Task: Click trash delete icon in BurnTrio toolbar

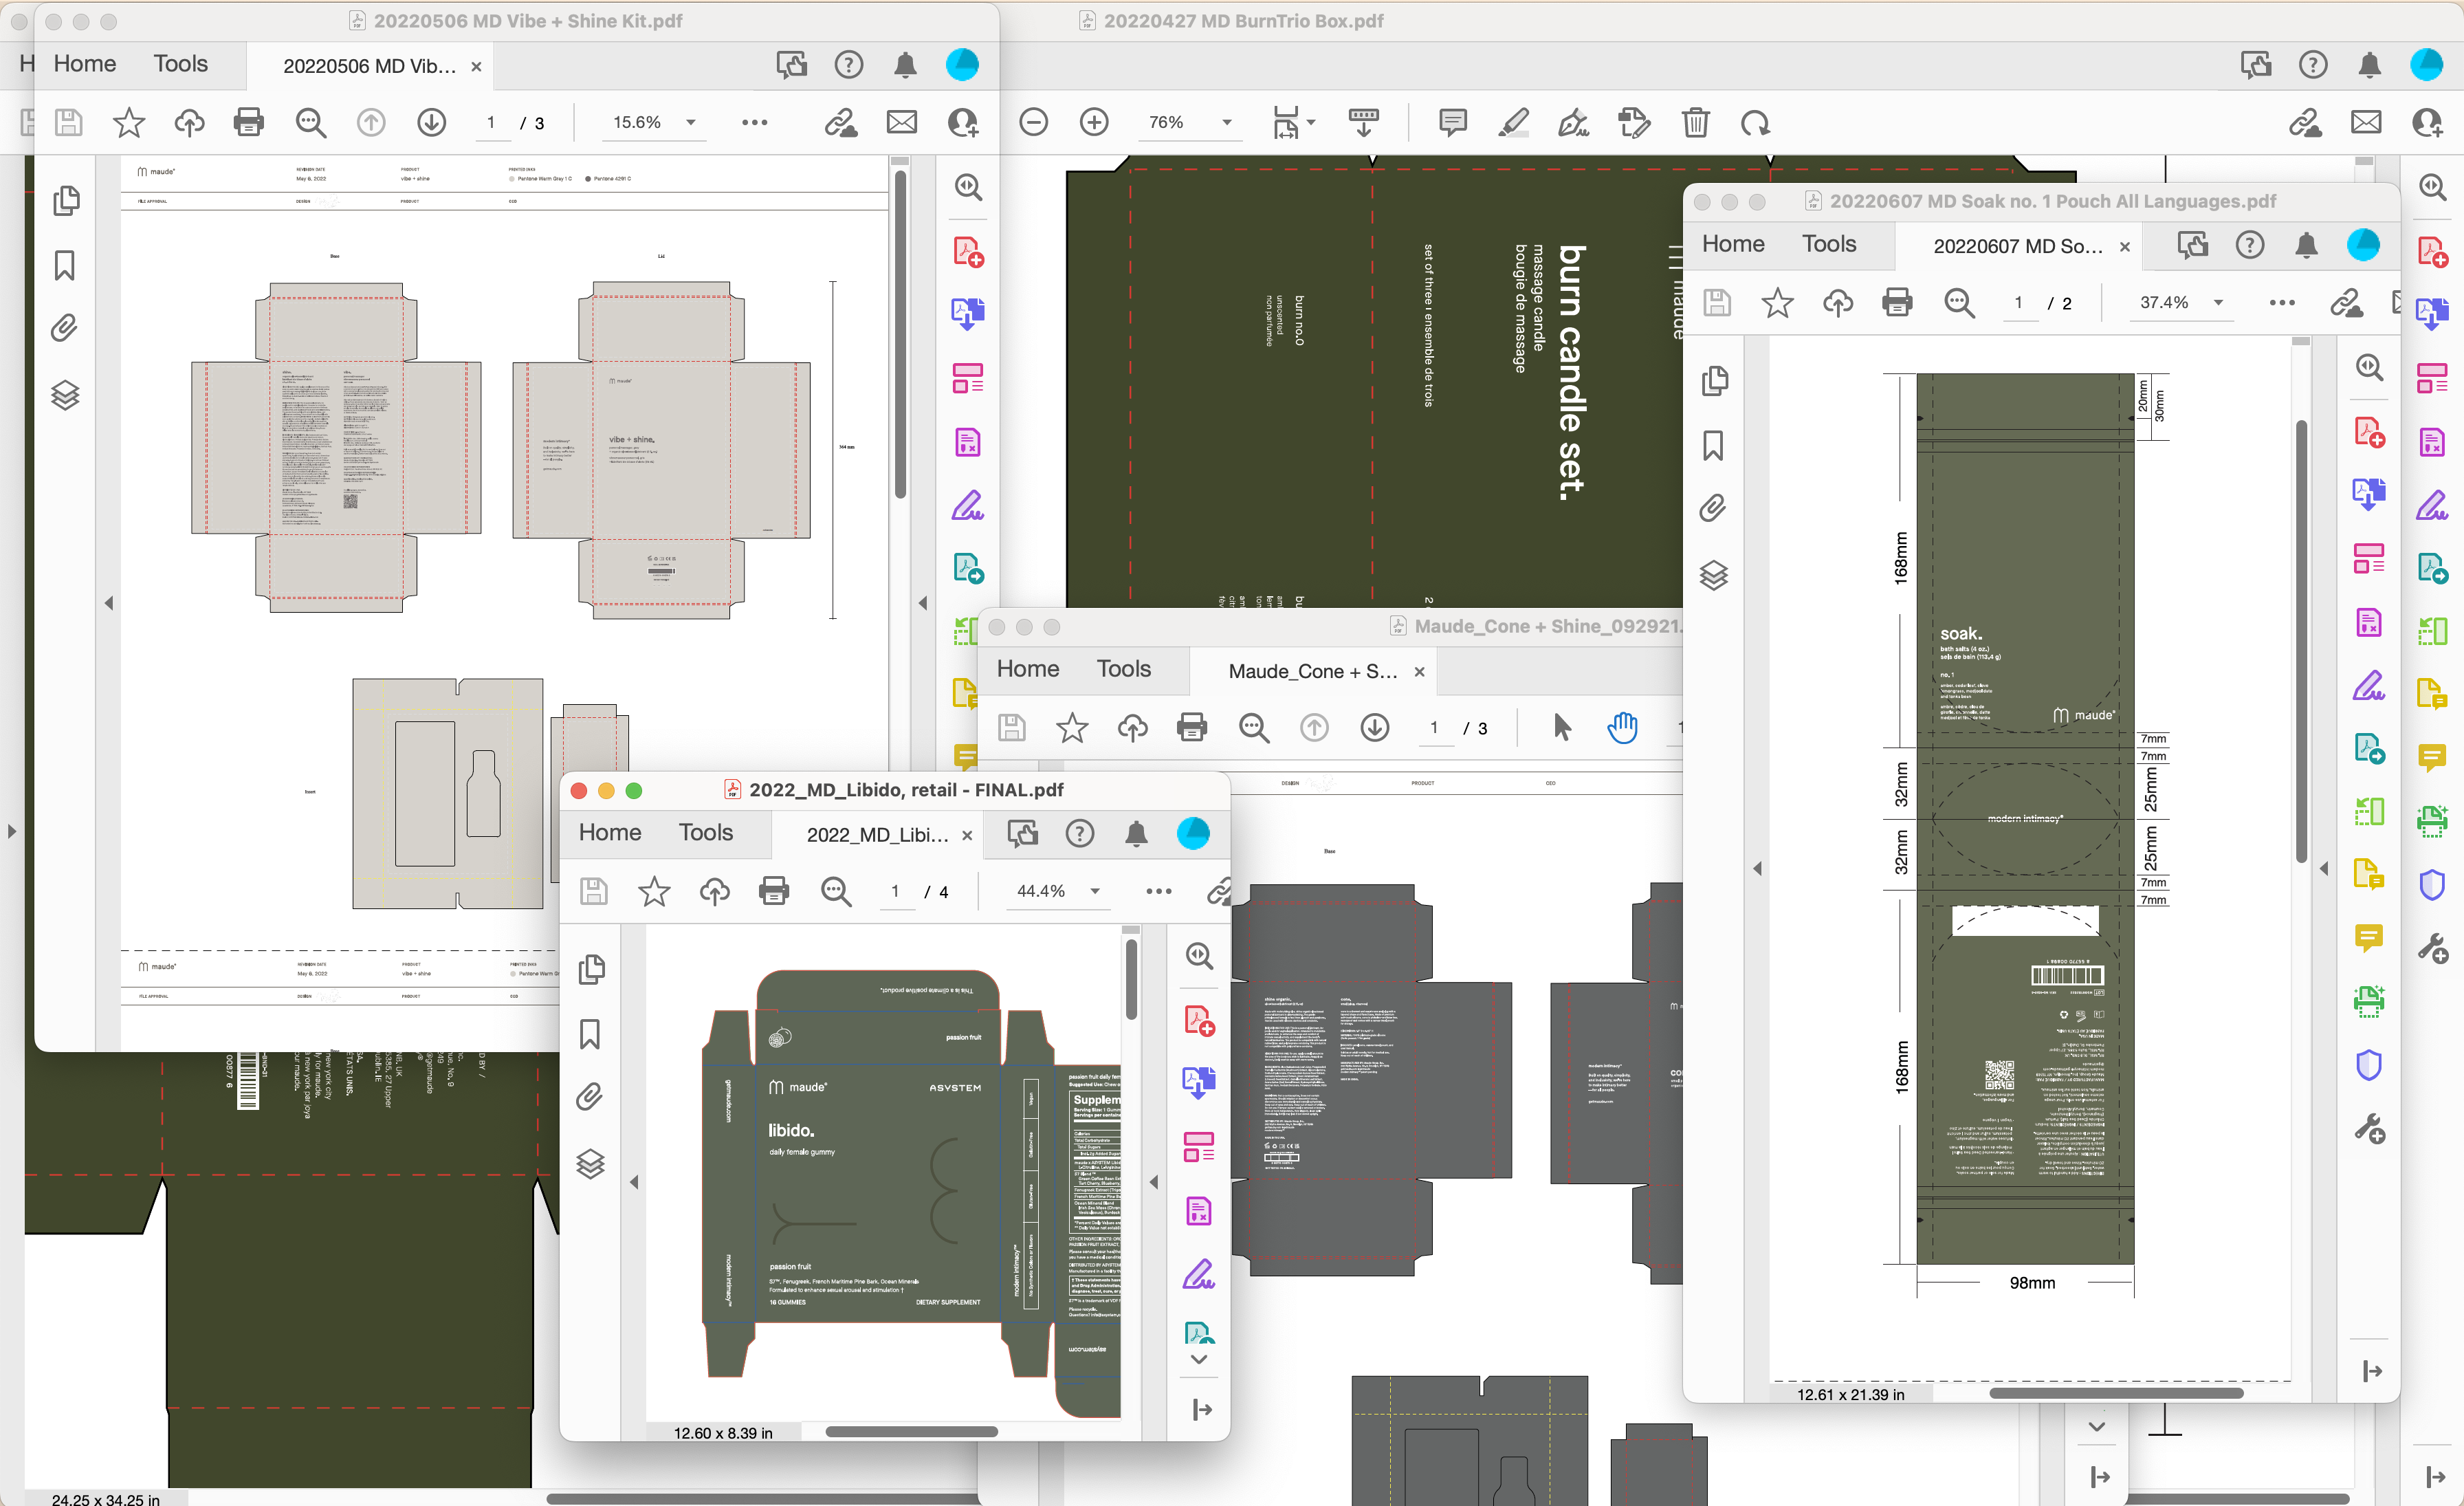Action: click(1695, 122)
